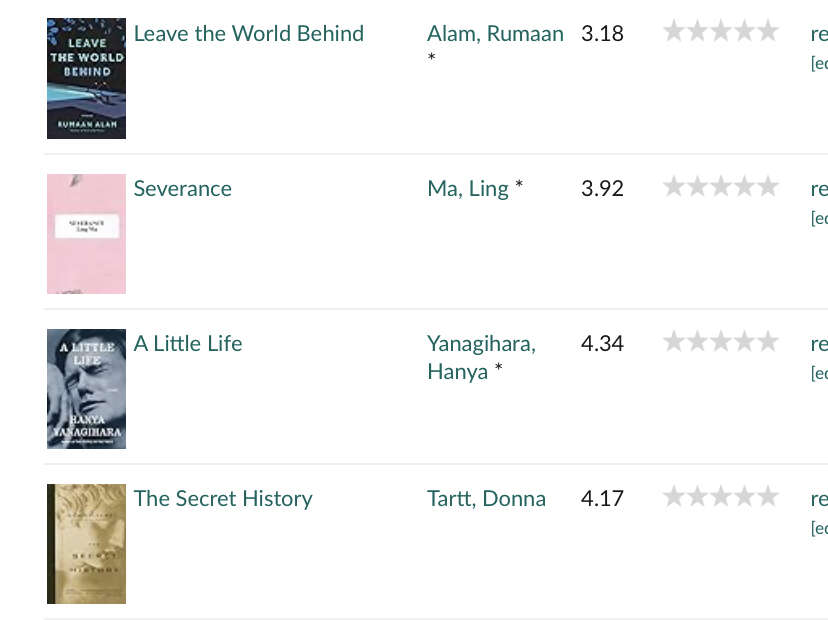View author Alam, Rumaan page
828x620 pixels.
pos(495,34)
